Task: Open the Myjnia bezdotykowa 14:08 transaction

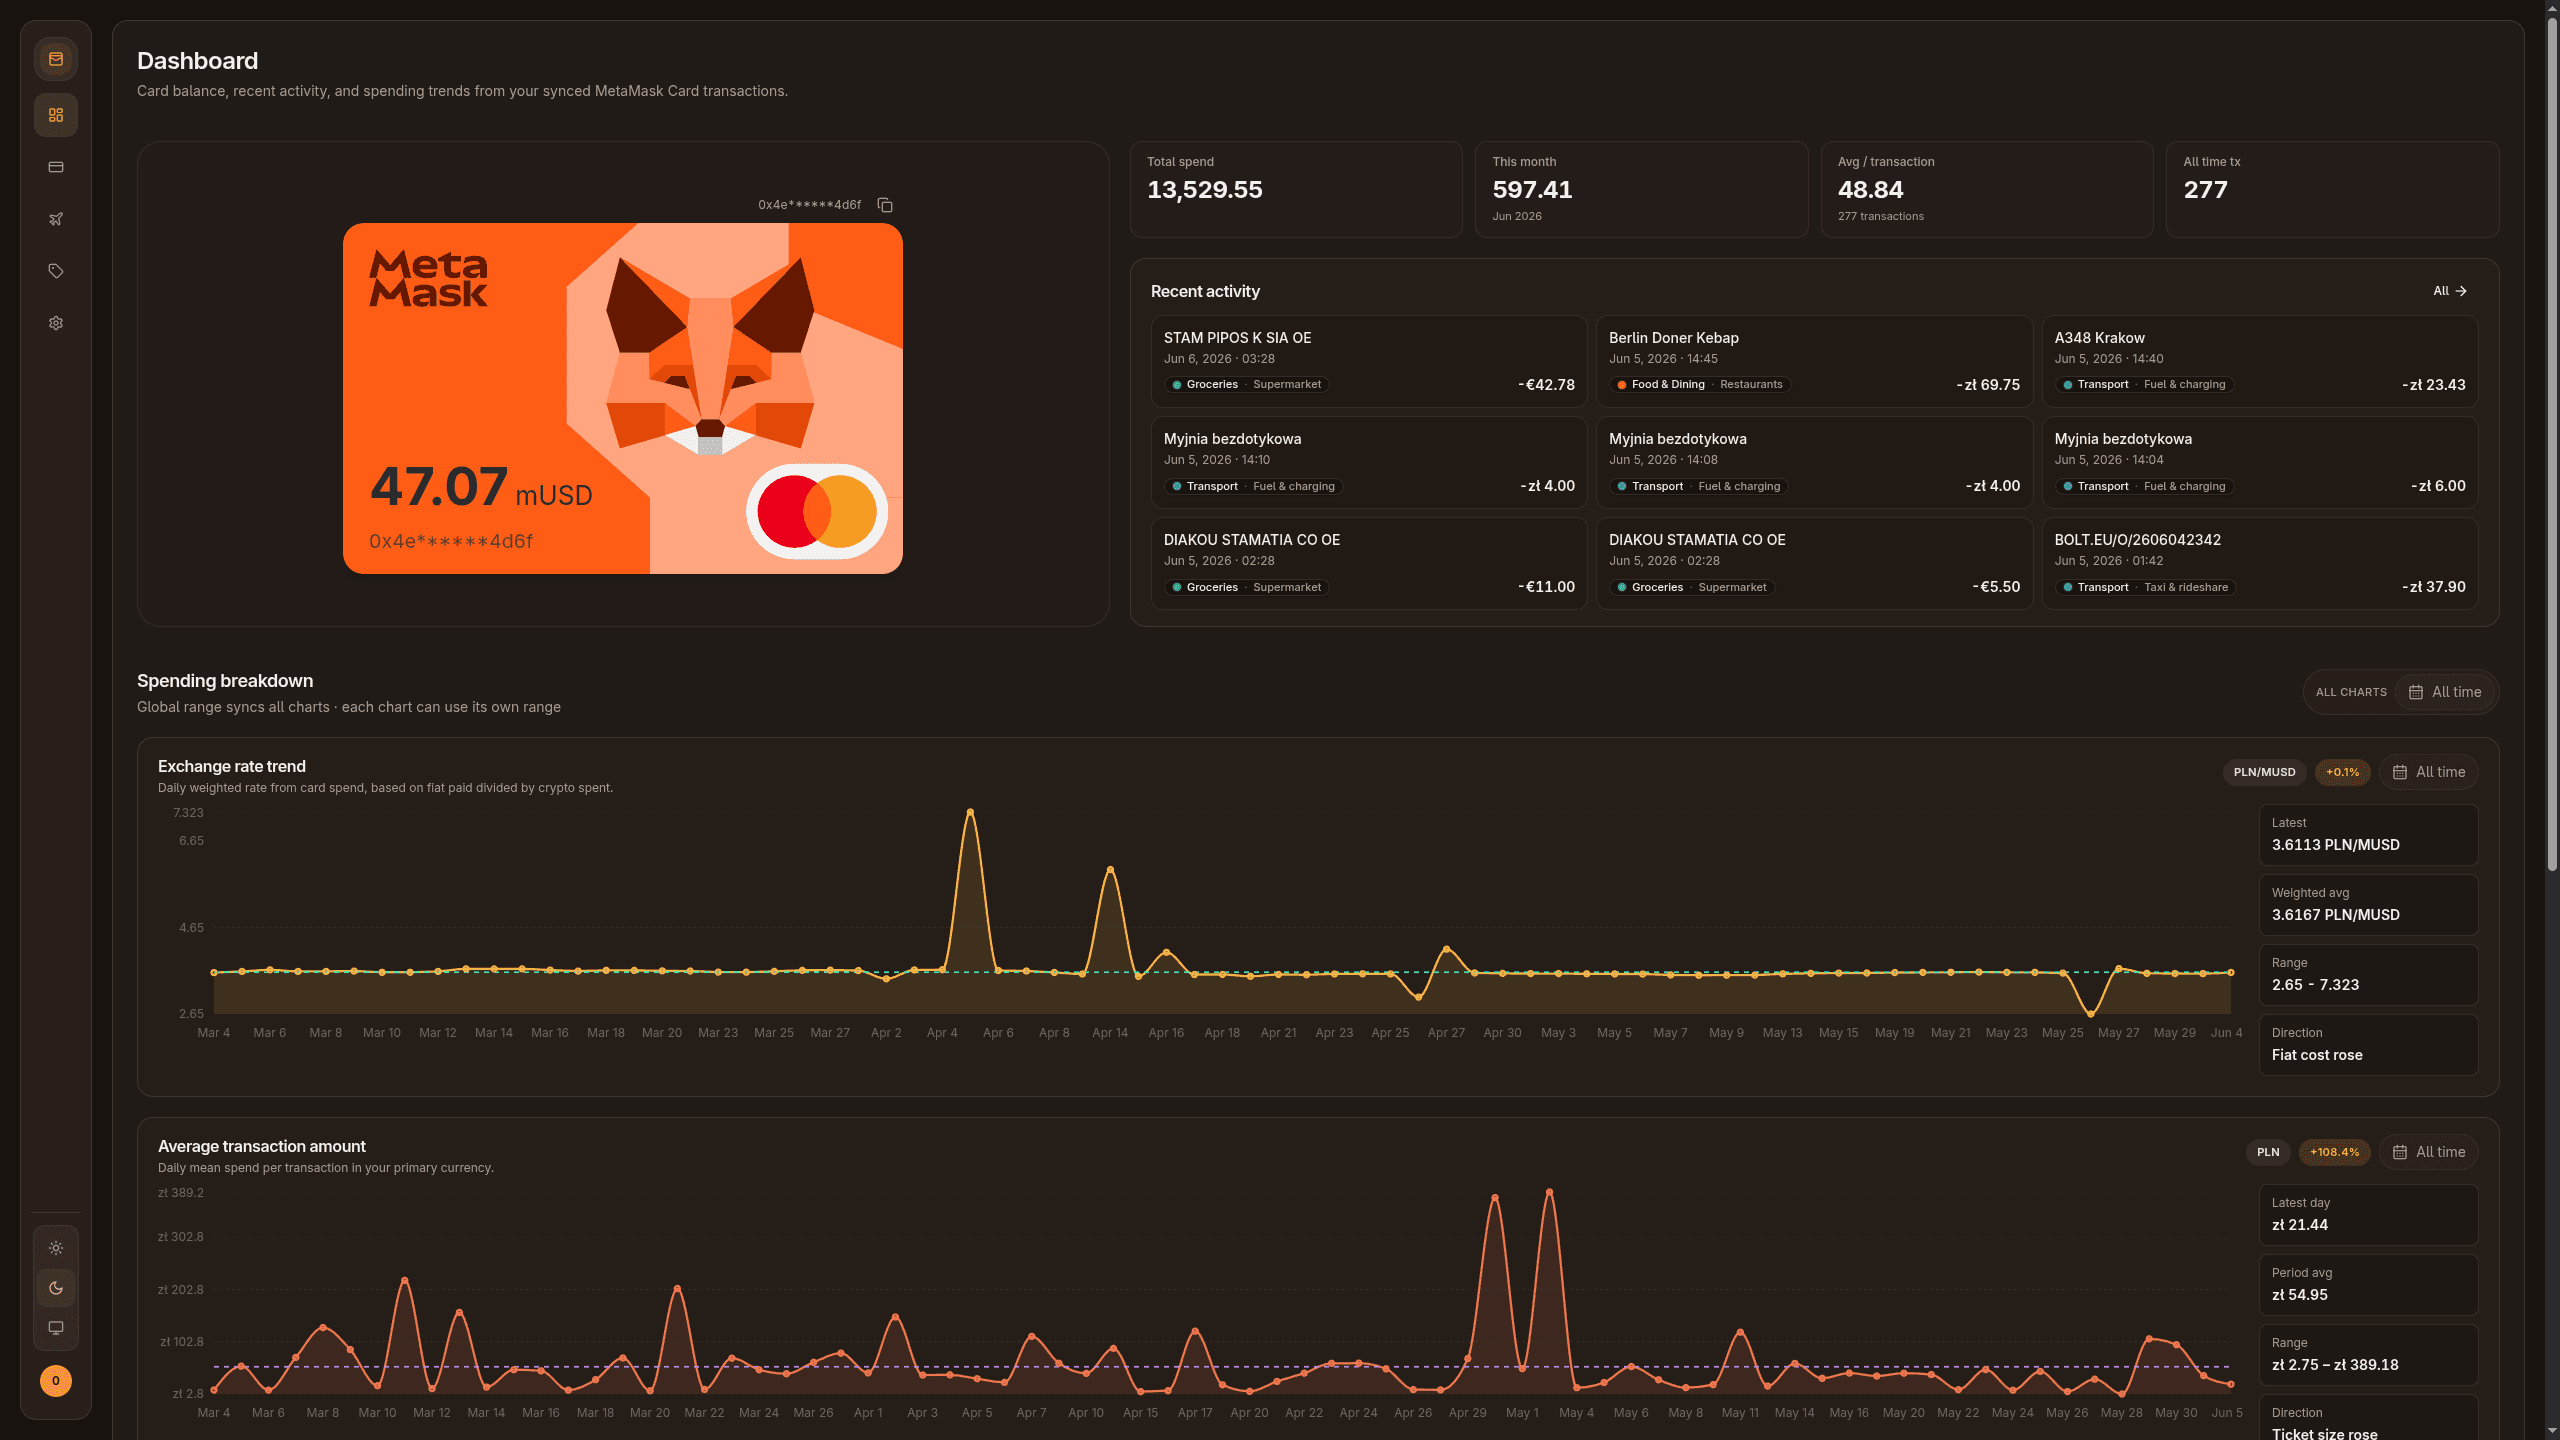Action: pos(1814,462)
